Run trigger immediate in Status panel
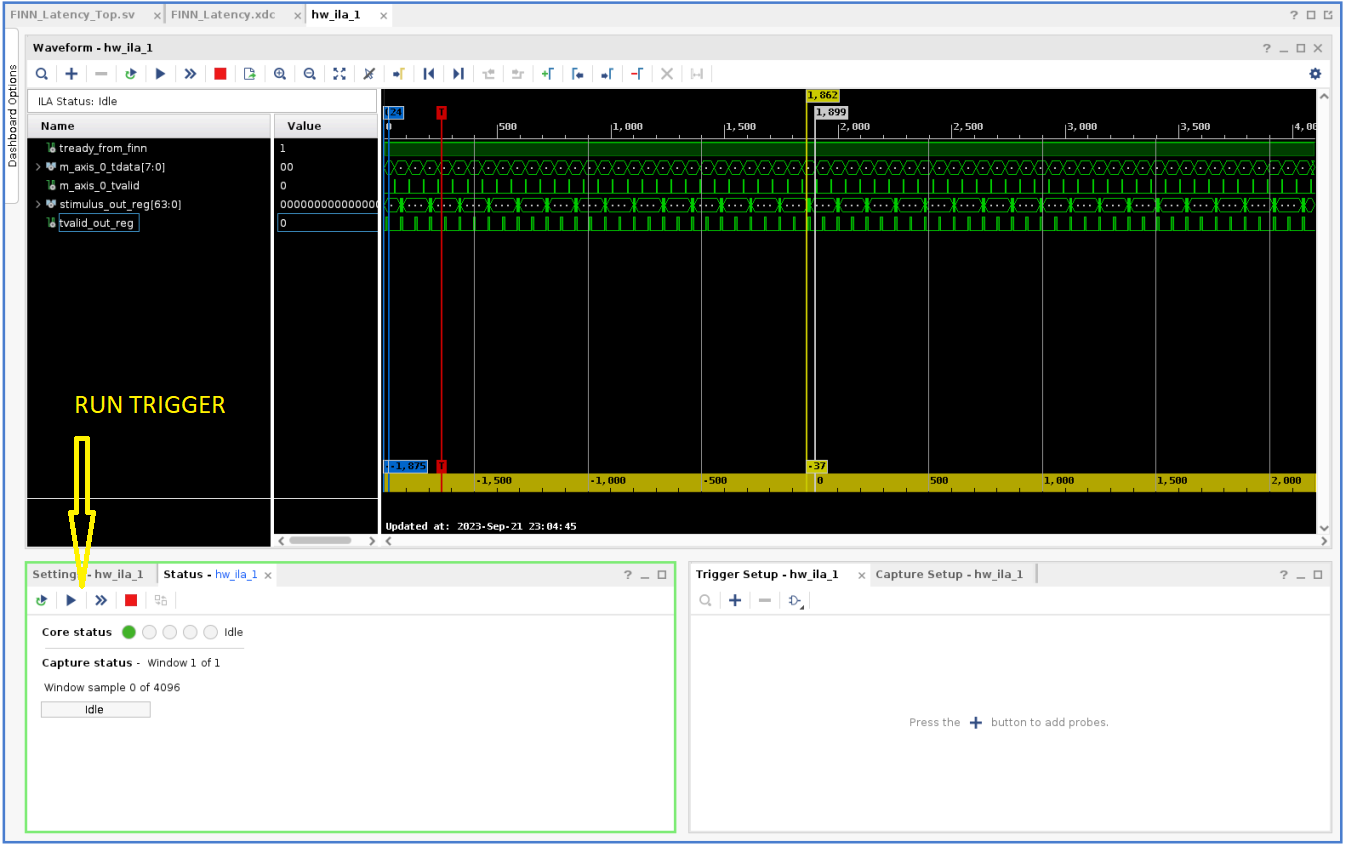Viewport: 1349px width, 847px height. 101,600
